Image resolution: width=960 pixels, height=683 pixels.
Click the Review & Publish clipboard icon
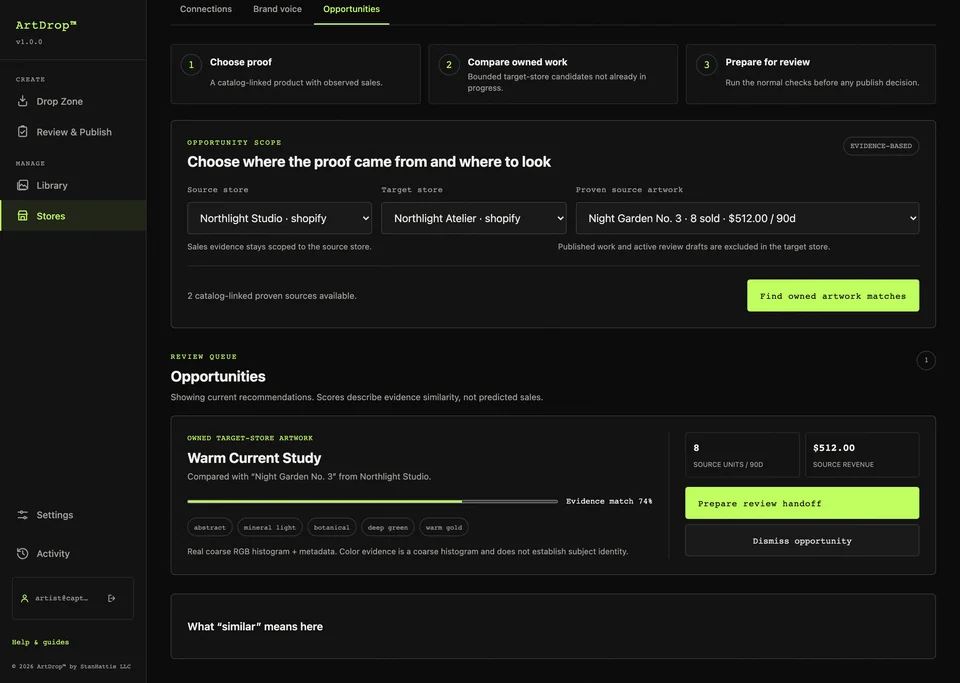coord(23,132)
